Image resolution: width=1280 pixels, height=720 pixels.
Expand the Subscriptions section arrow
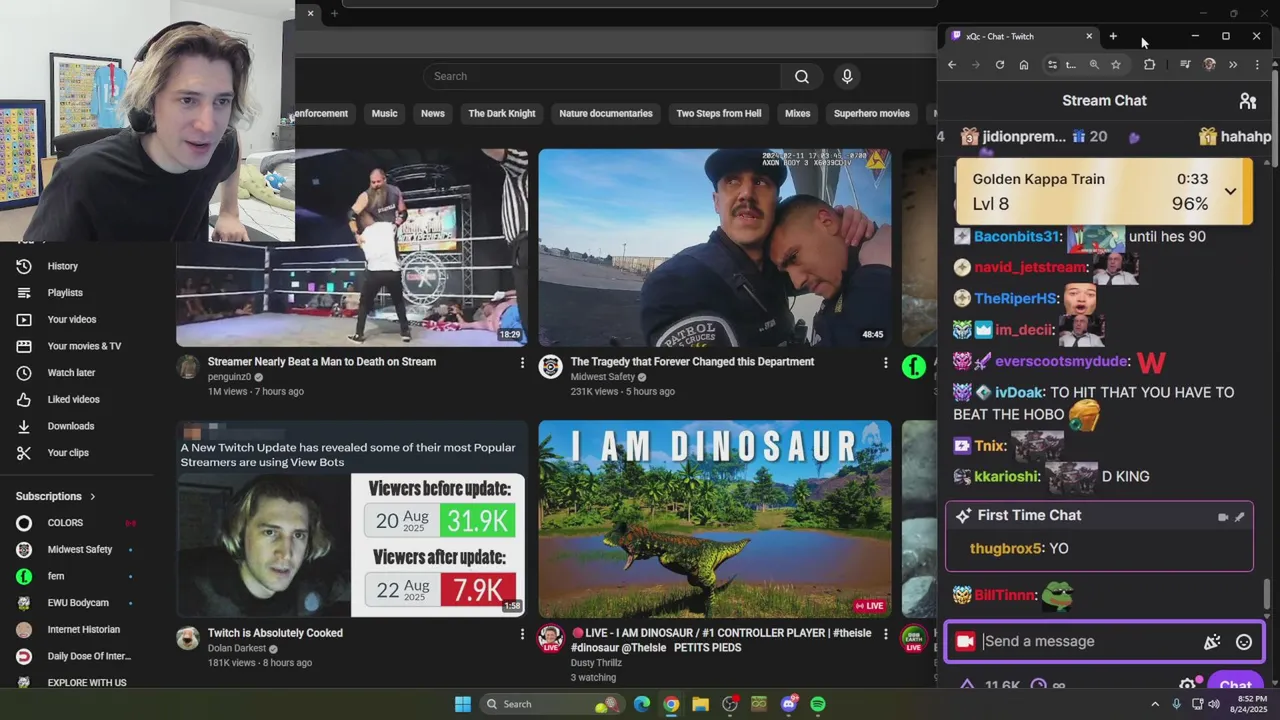(92, 497)
